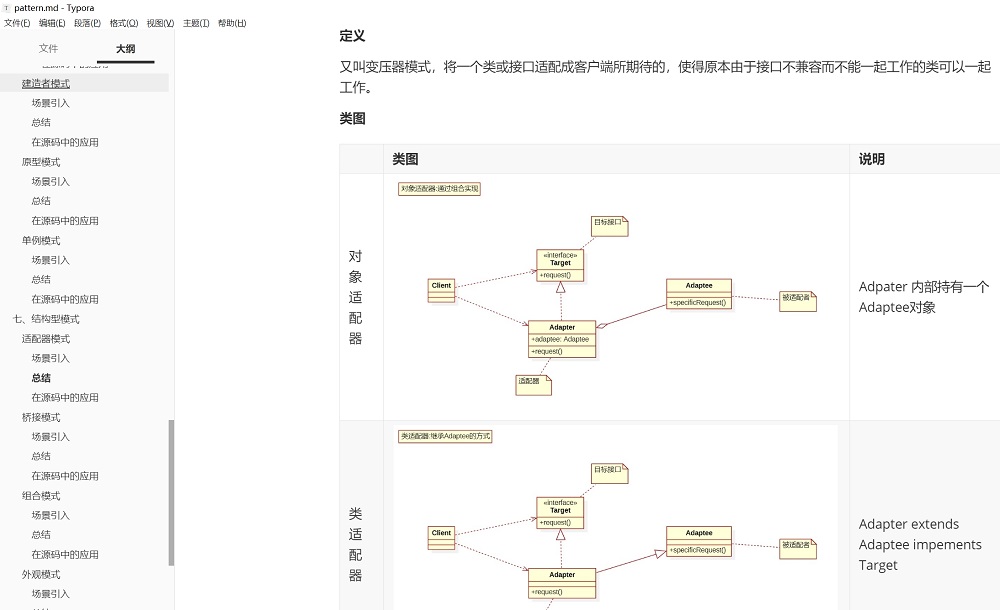The image size is (1000, 610).
Task: Open the 文件(F) menu
Action: [x=17, y=23]
